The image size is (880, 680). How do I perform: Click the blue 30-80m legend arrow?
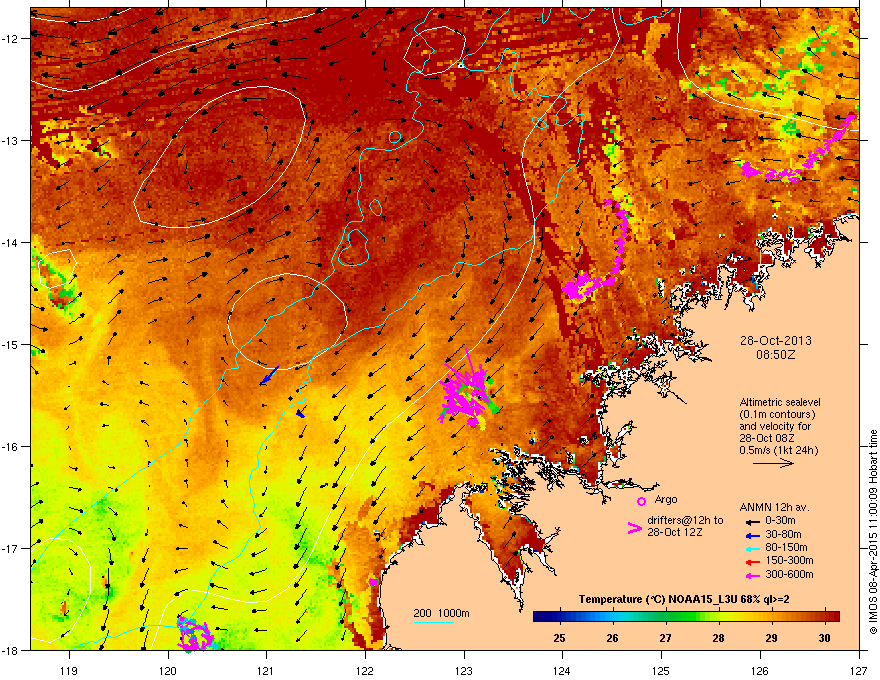coord(751,535)
